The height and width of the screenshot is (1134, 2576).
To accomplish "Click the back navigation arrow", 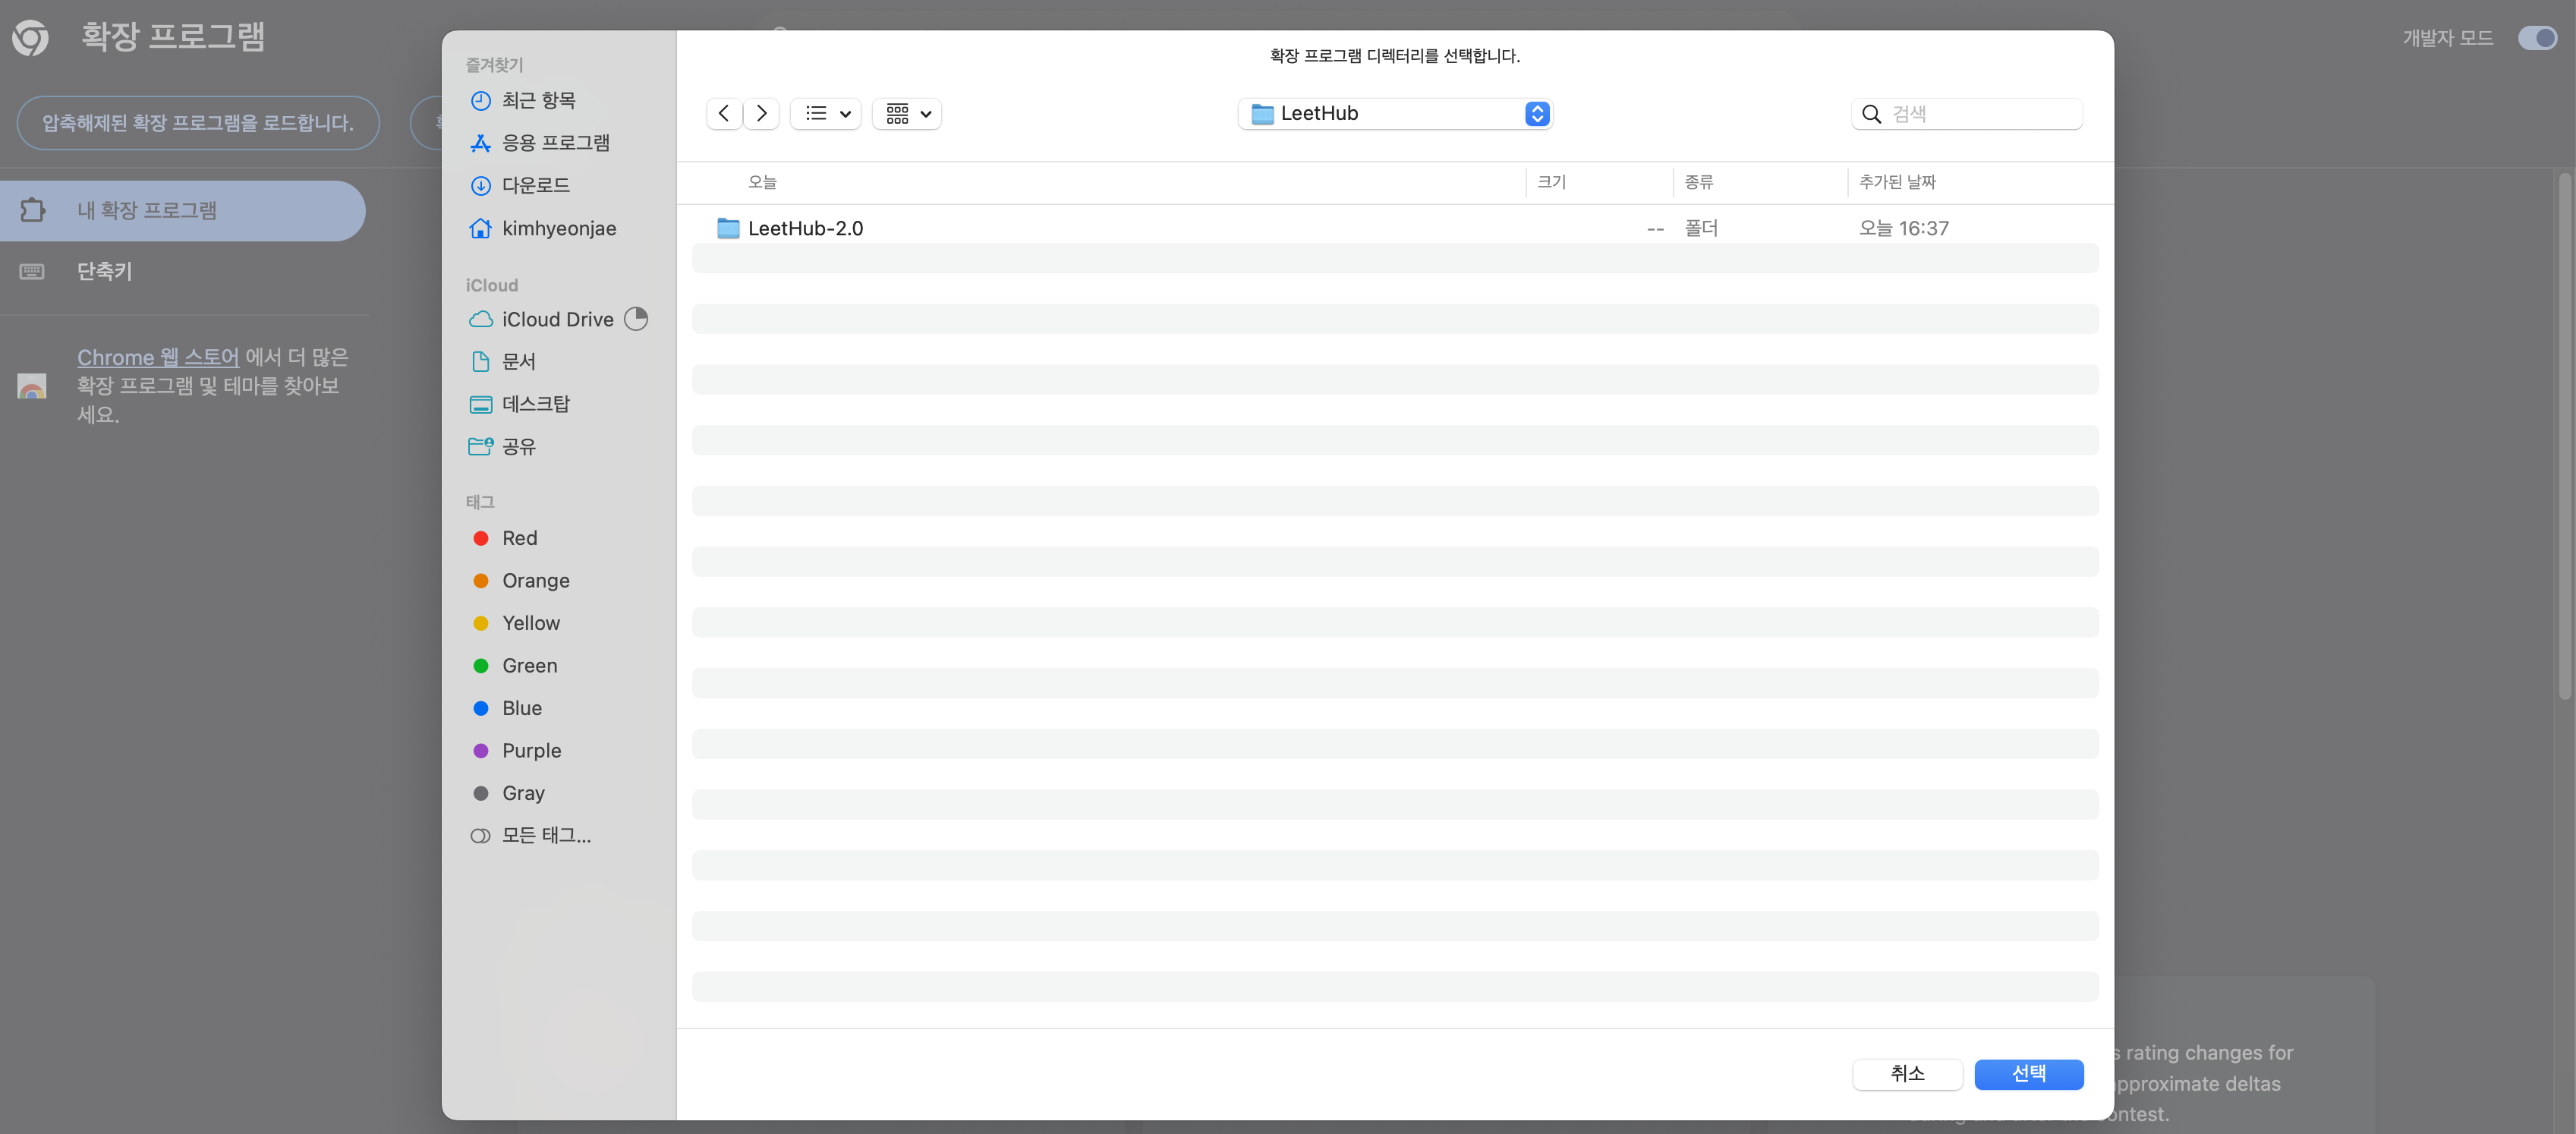I will pyautogui.click(x=724, y=113).
